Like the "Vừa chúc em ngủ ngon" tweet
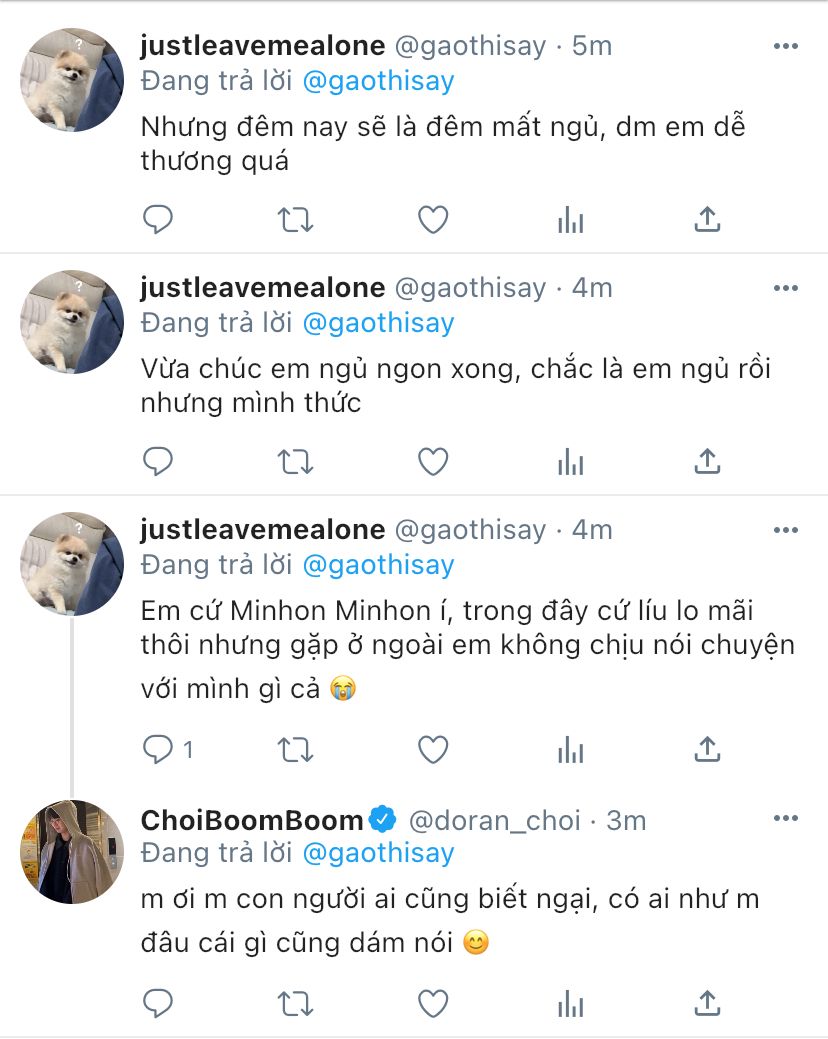This screenshot has height=1039, width=828. pyautogui.click(x=432, y=461)
